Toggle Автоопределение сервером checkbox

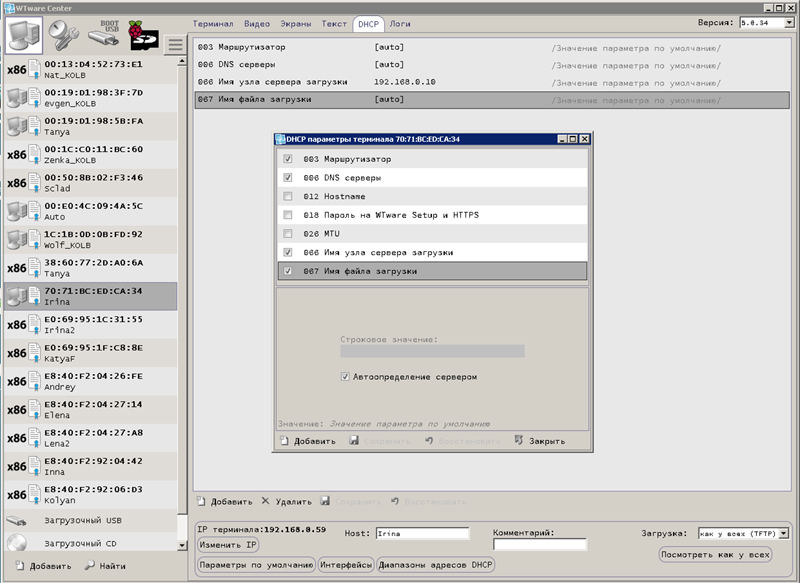[x=345, y=377]
